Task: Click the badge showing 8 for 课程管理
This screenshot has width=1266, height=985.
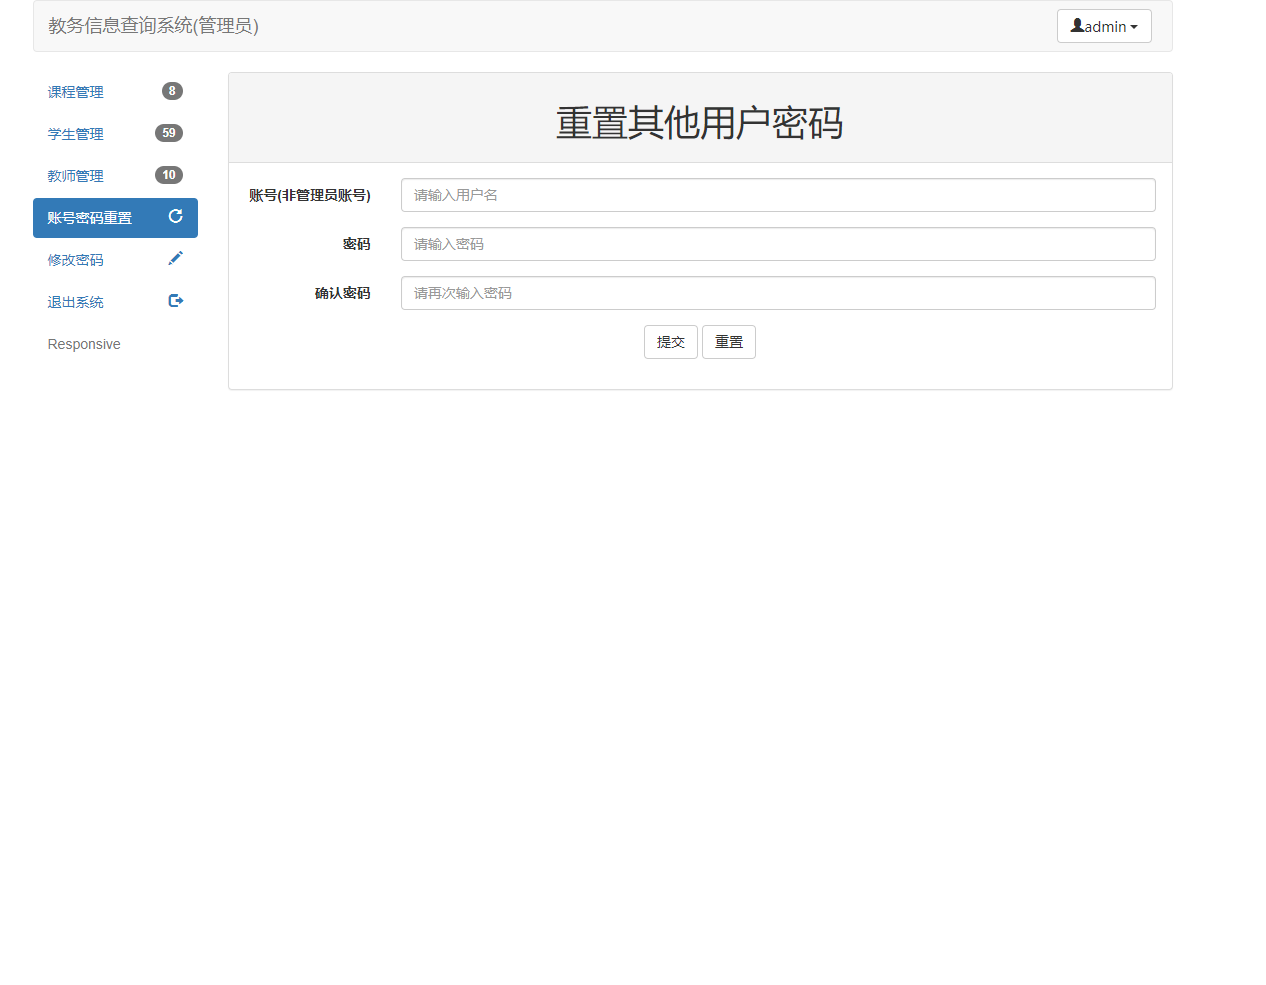Action: coord(170,91)
